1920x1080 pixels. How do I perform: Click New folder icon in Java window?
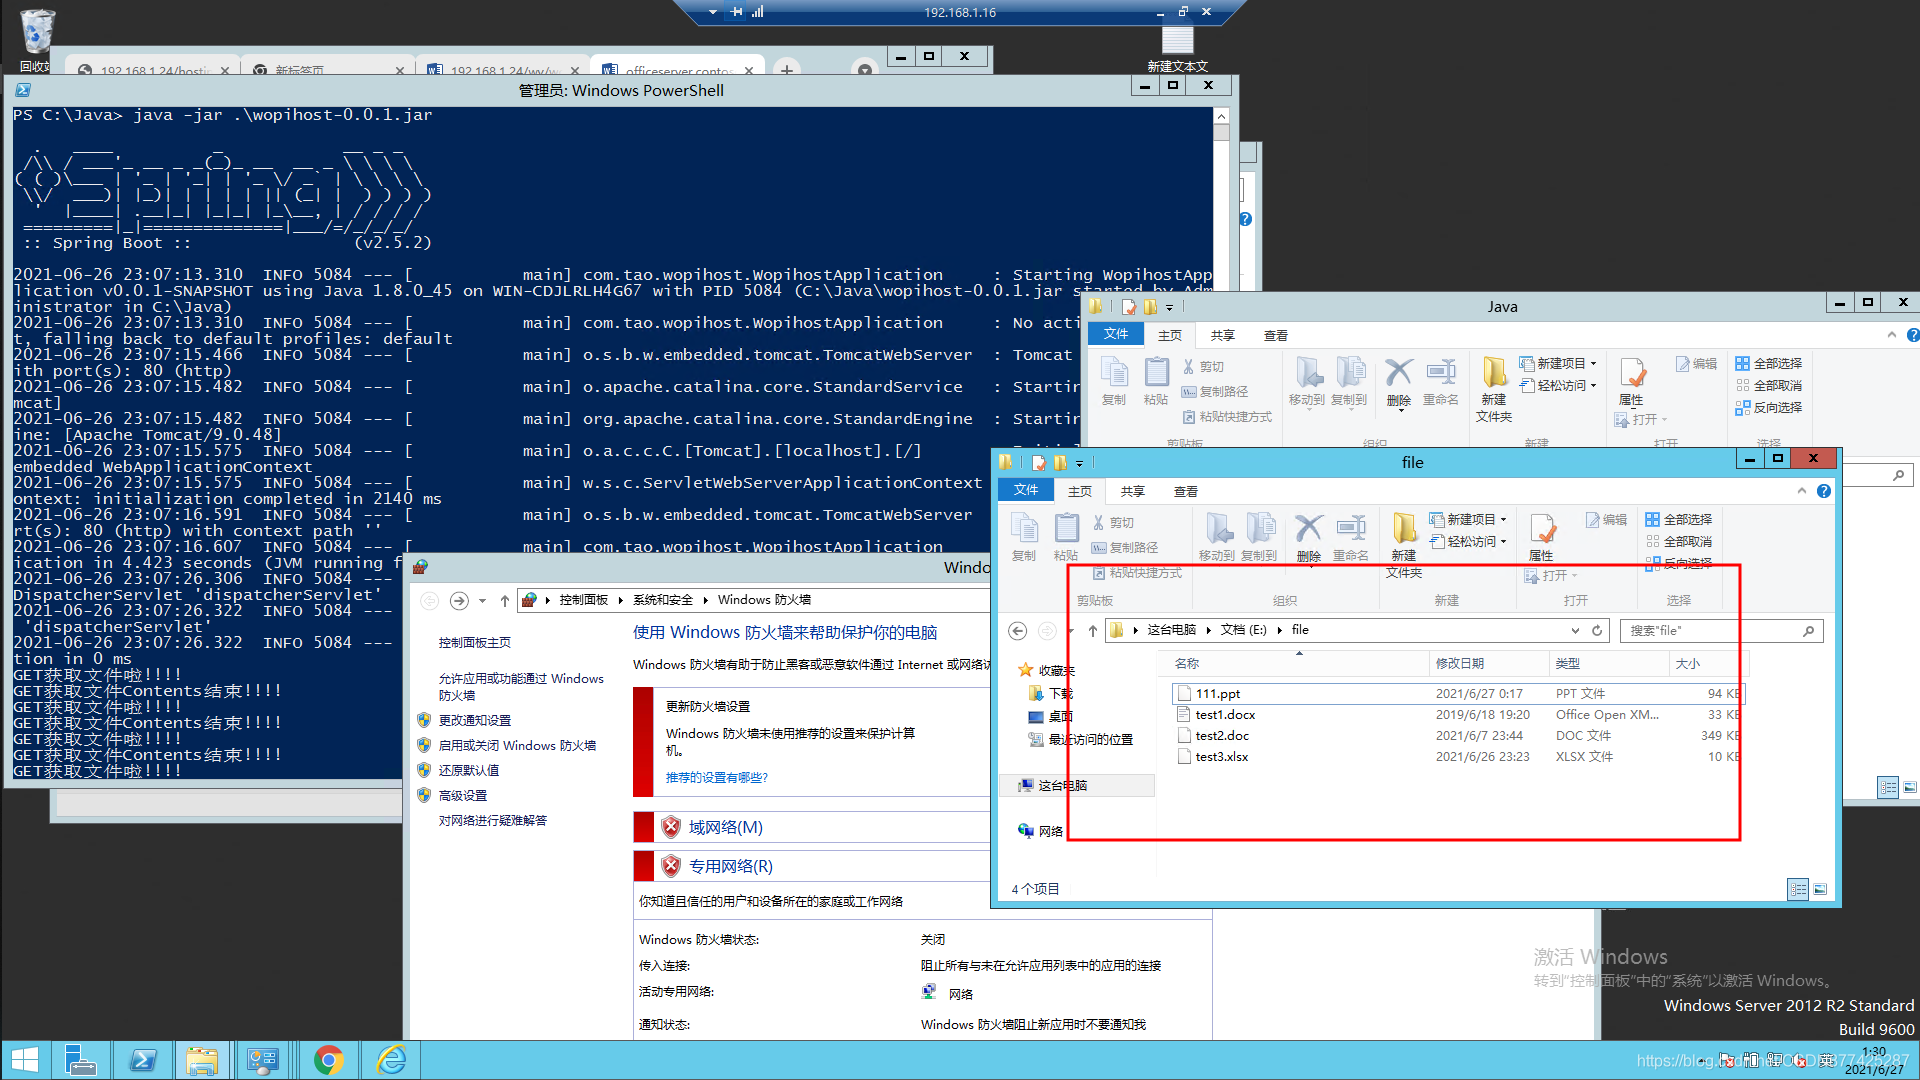tap(1494, 389)
